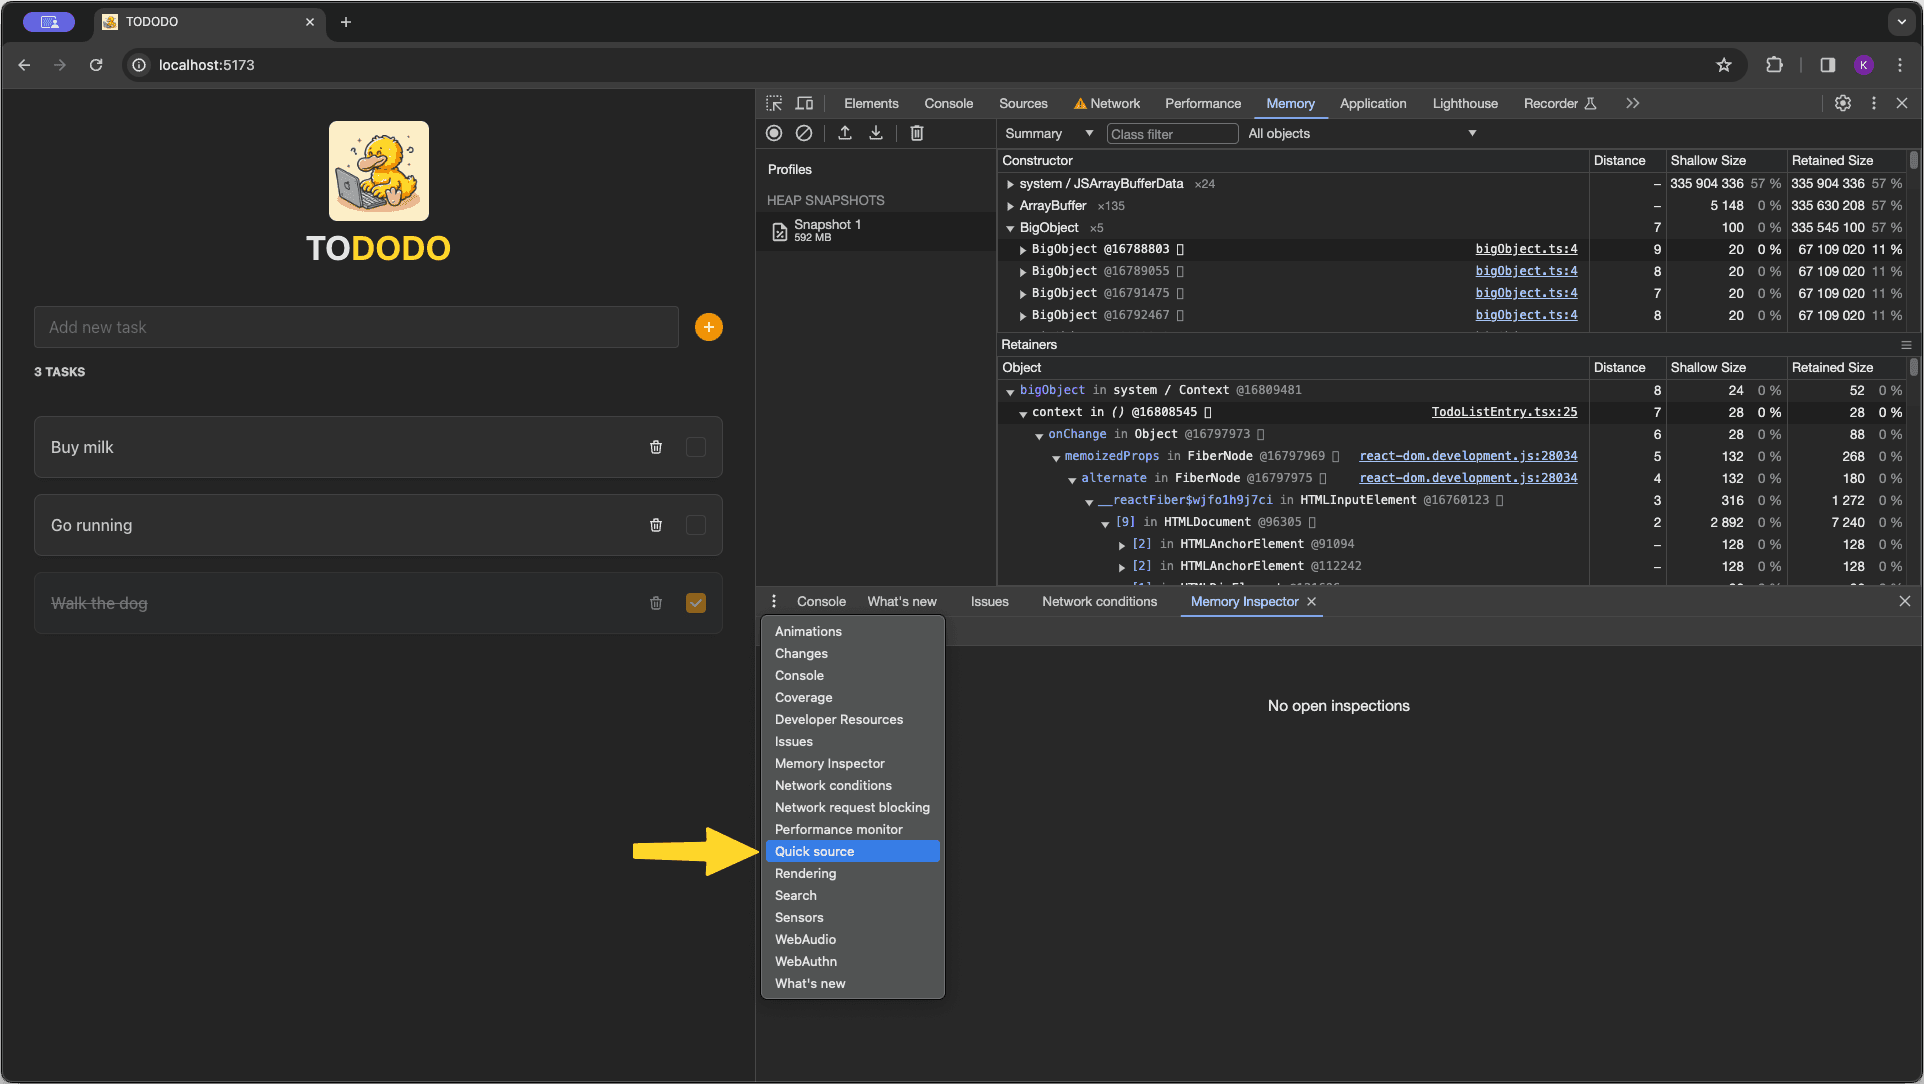Image resolution: width=1924 pixels, height=1084 pixels.
Task: Expand the BigObject x5 tree node
Action: 1010,227
